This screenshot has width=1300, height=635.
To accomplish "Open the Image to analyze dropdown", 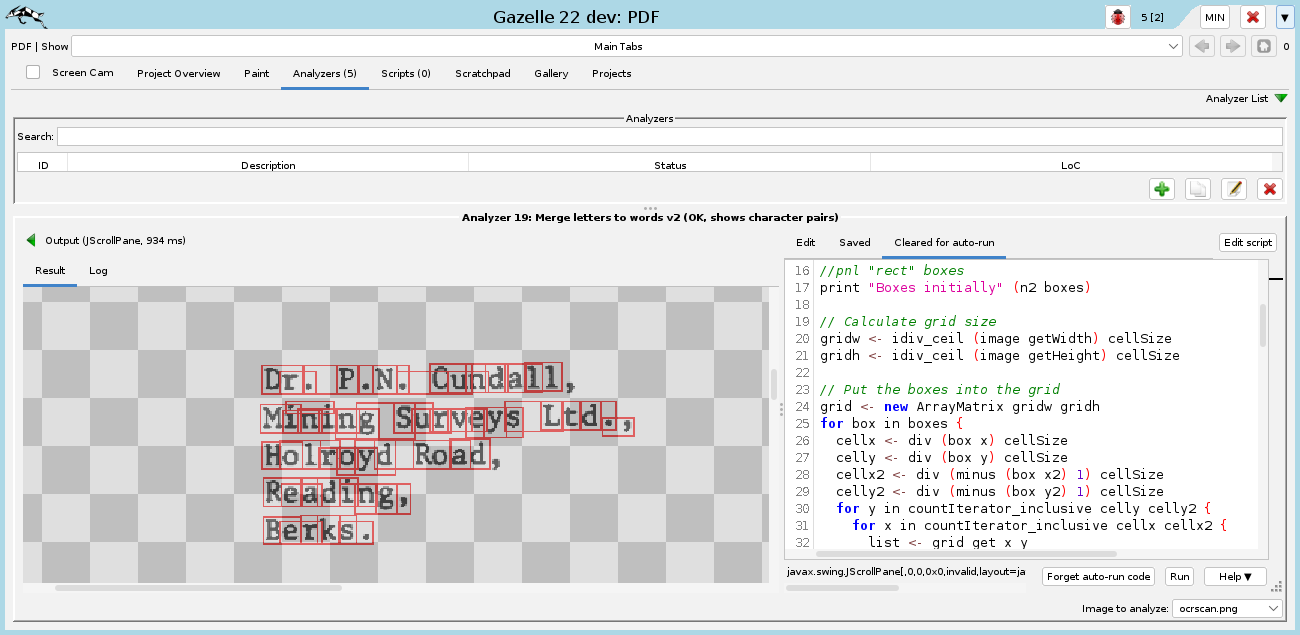I will pos(1227,608).
